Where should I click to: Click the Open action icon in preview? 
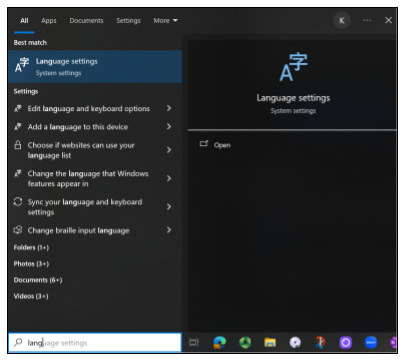(x=204, y=144)
